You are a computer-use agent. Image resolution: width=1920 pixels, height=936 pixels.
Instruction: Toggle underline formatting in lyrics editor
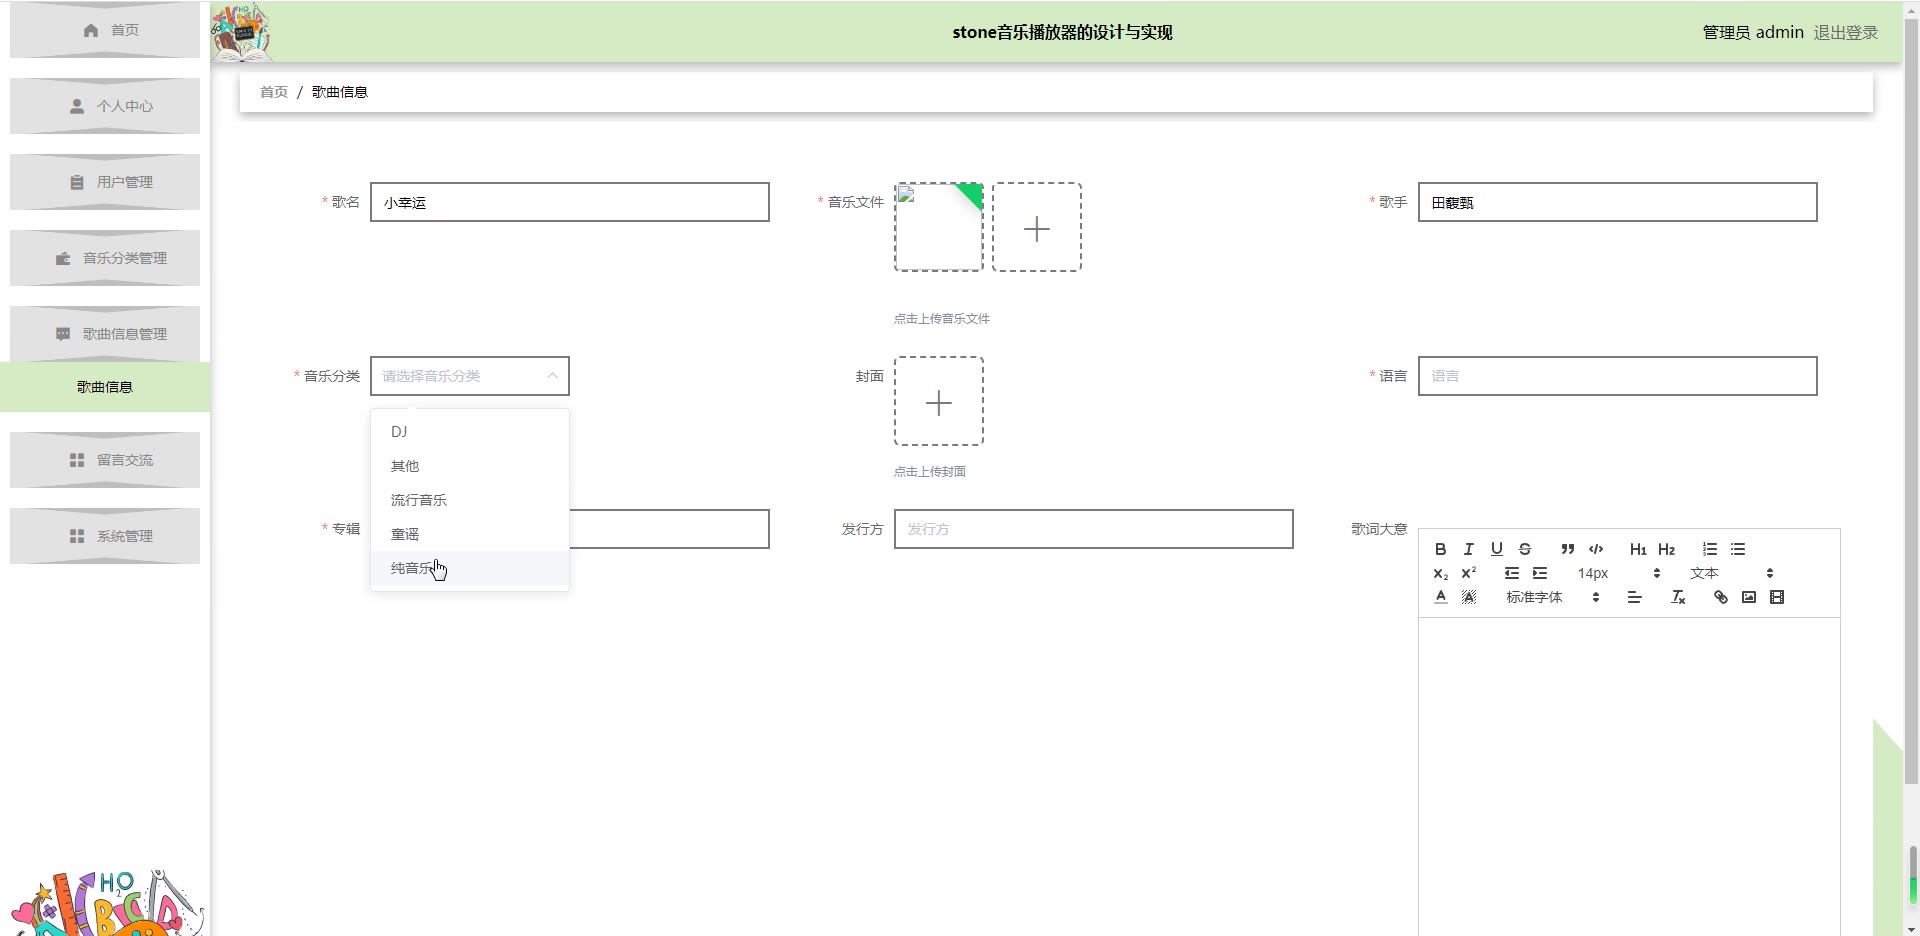pyautogui.click(x=1496, y=549)
